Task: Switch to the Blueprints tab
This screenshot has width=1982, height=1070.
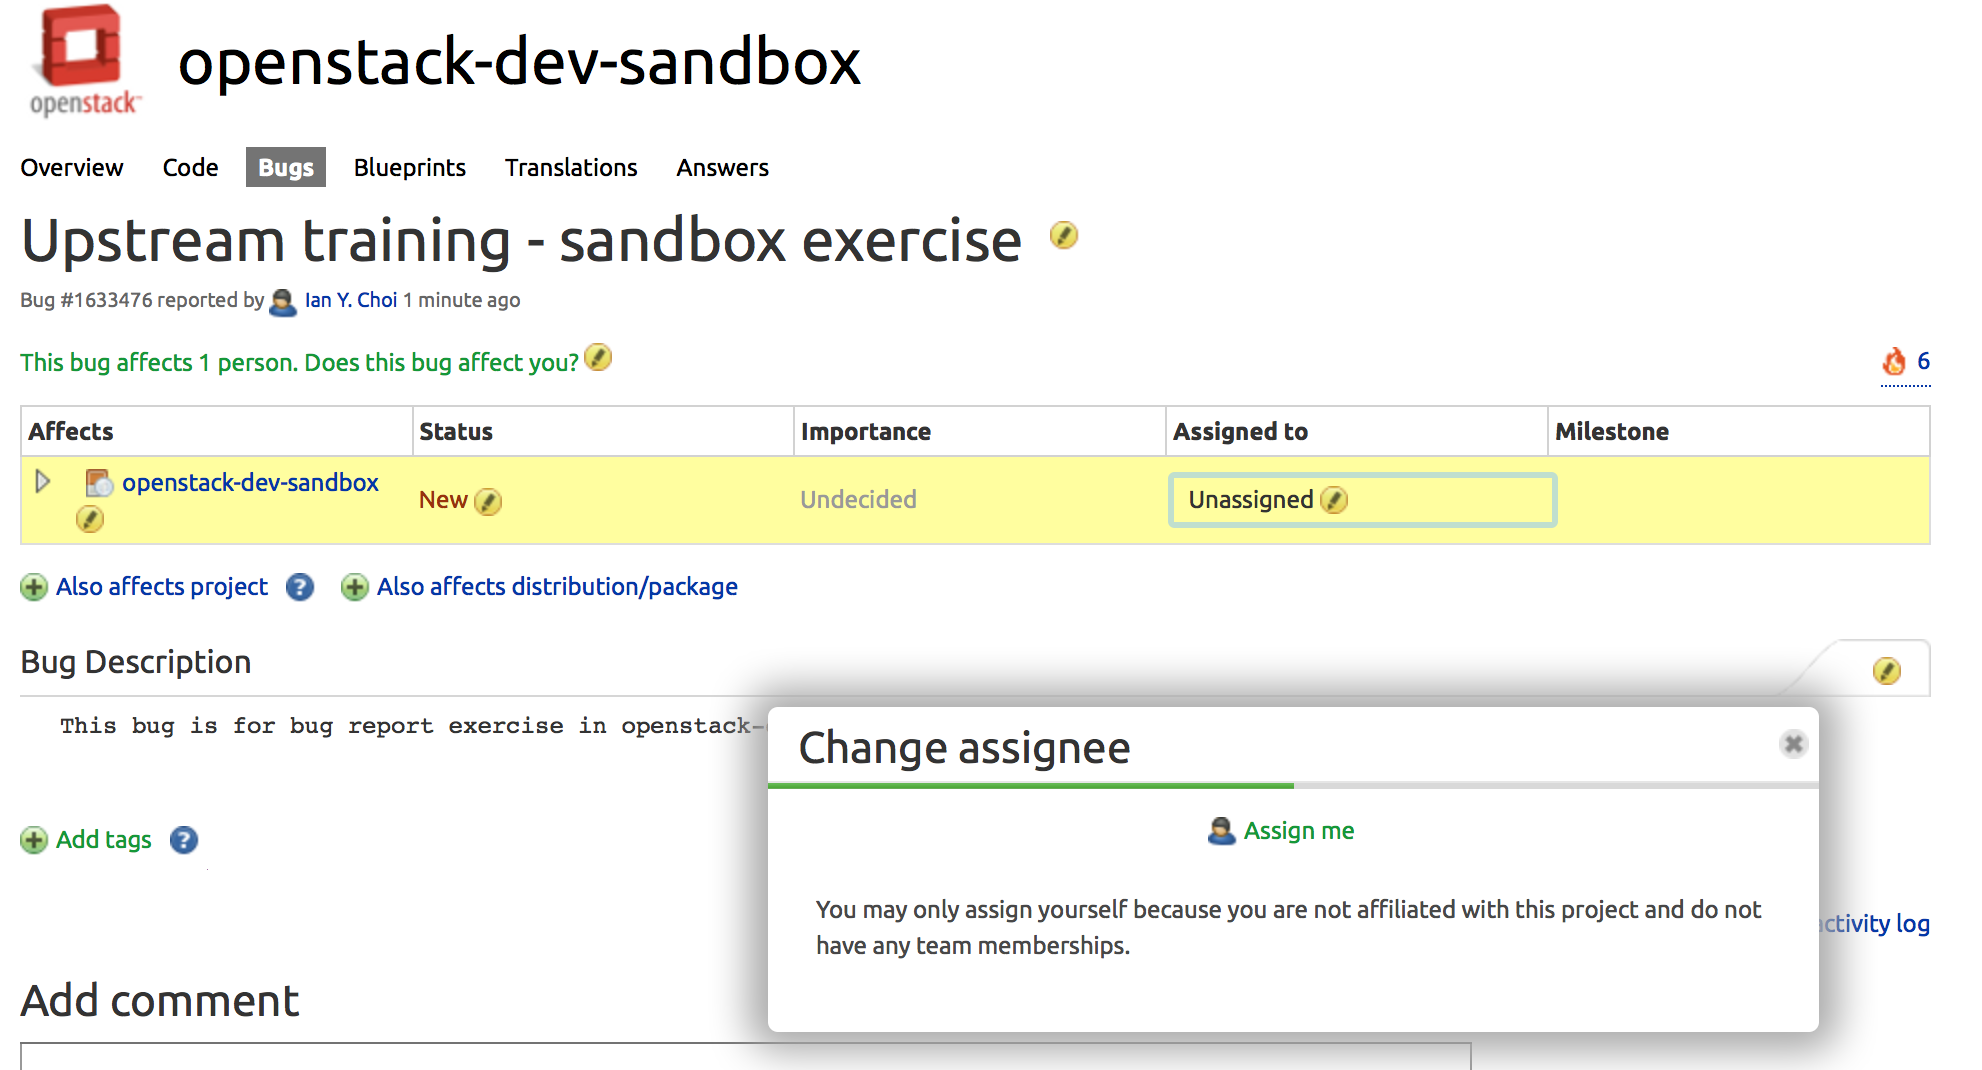Action: pyautogui.click(x=409, y=168)
